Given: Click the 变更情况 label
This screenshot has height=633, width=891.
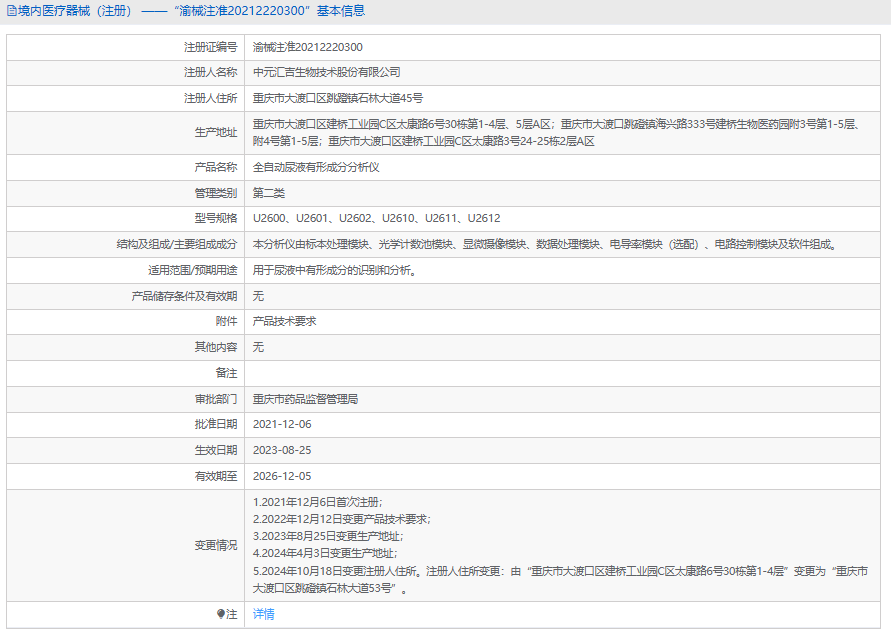Looking at the screenshot, I should [216, 545].
